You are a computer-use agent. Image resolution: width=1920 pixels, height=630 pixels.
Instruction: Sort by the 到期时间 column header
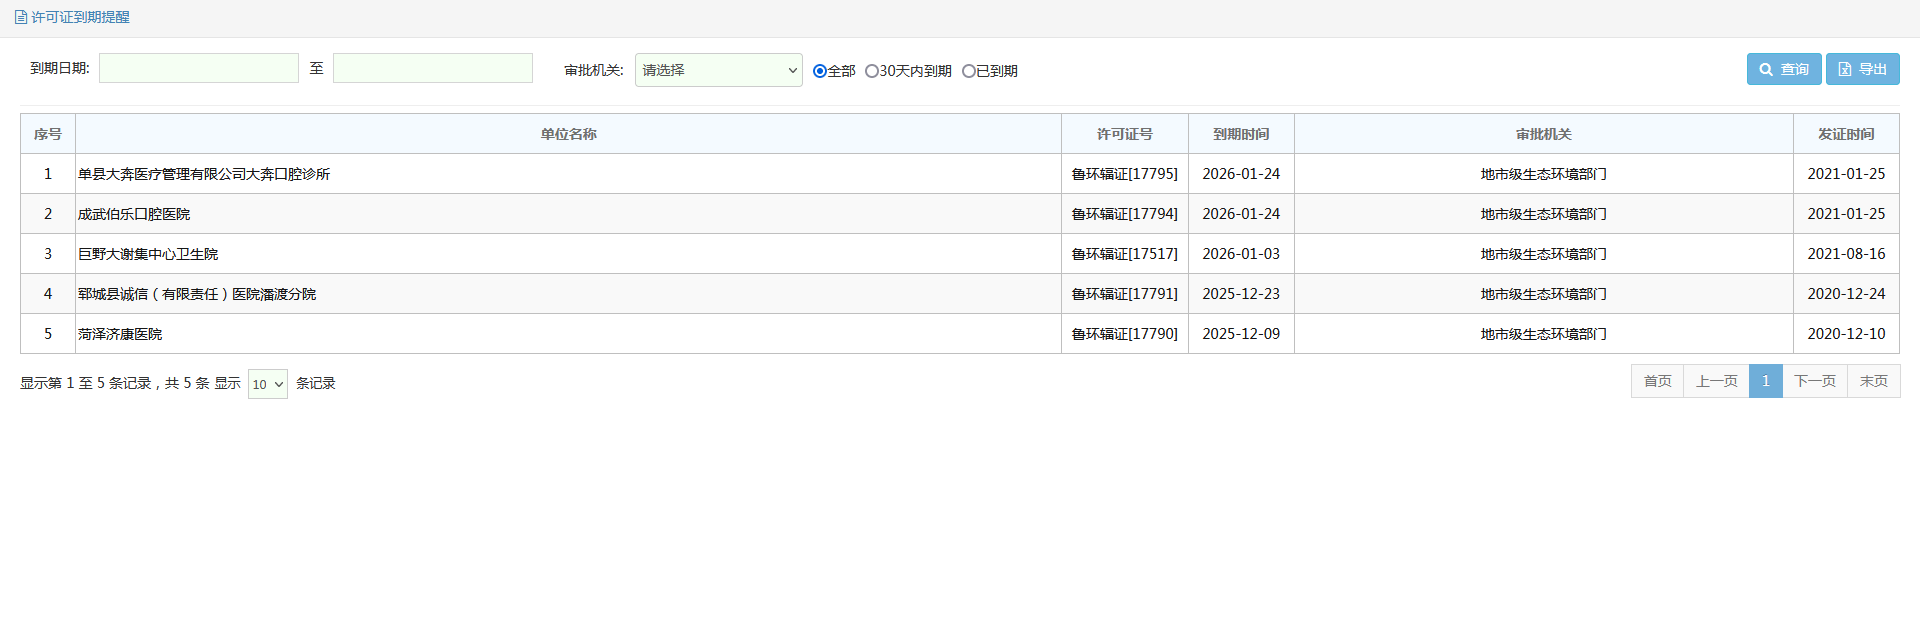pos(1241,134)
